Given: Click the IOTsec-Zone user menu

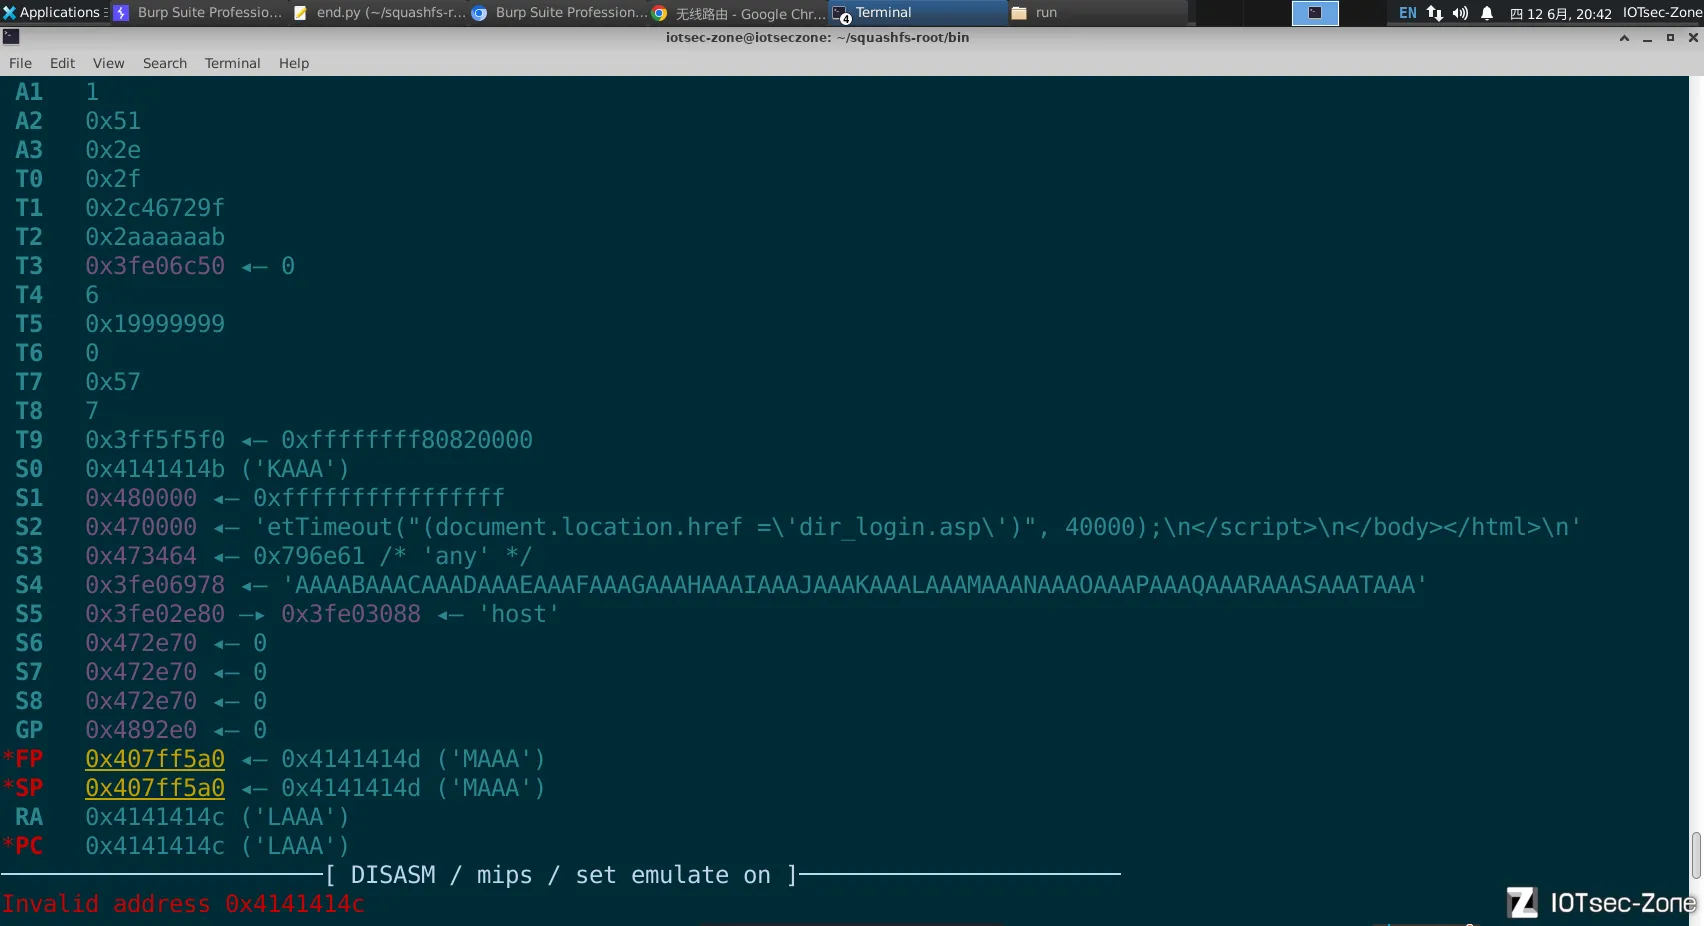Looking at the screenshot, I should click(1662, 13).
